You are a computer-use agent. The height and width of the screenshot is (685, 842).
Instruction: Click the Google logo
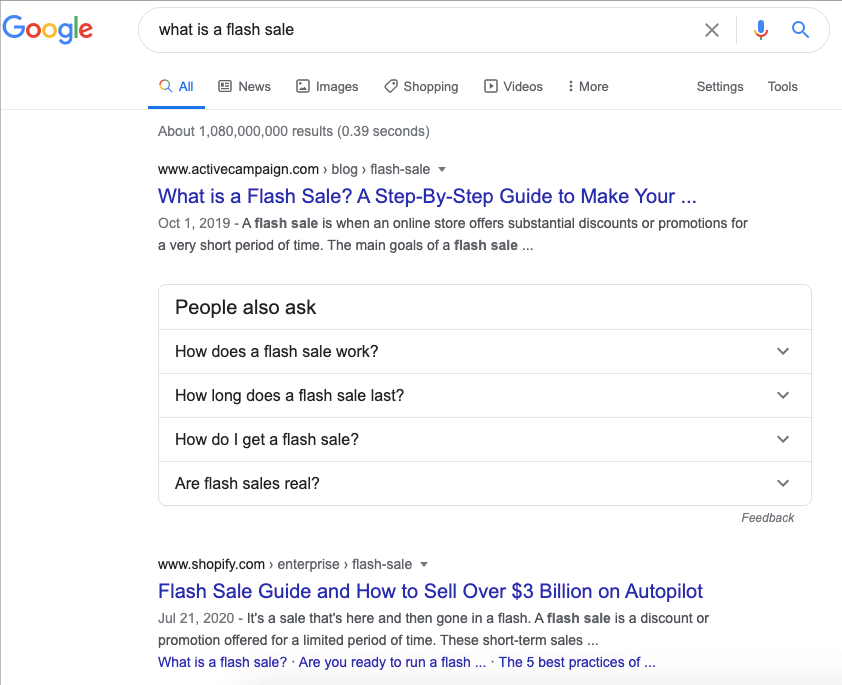click(x=47, y=29)
